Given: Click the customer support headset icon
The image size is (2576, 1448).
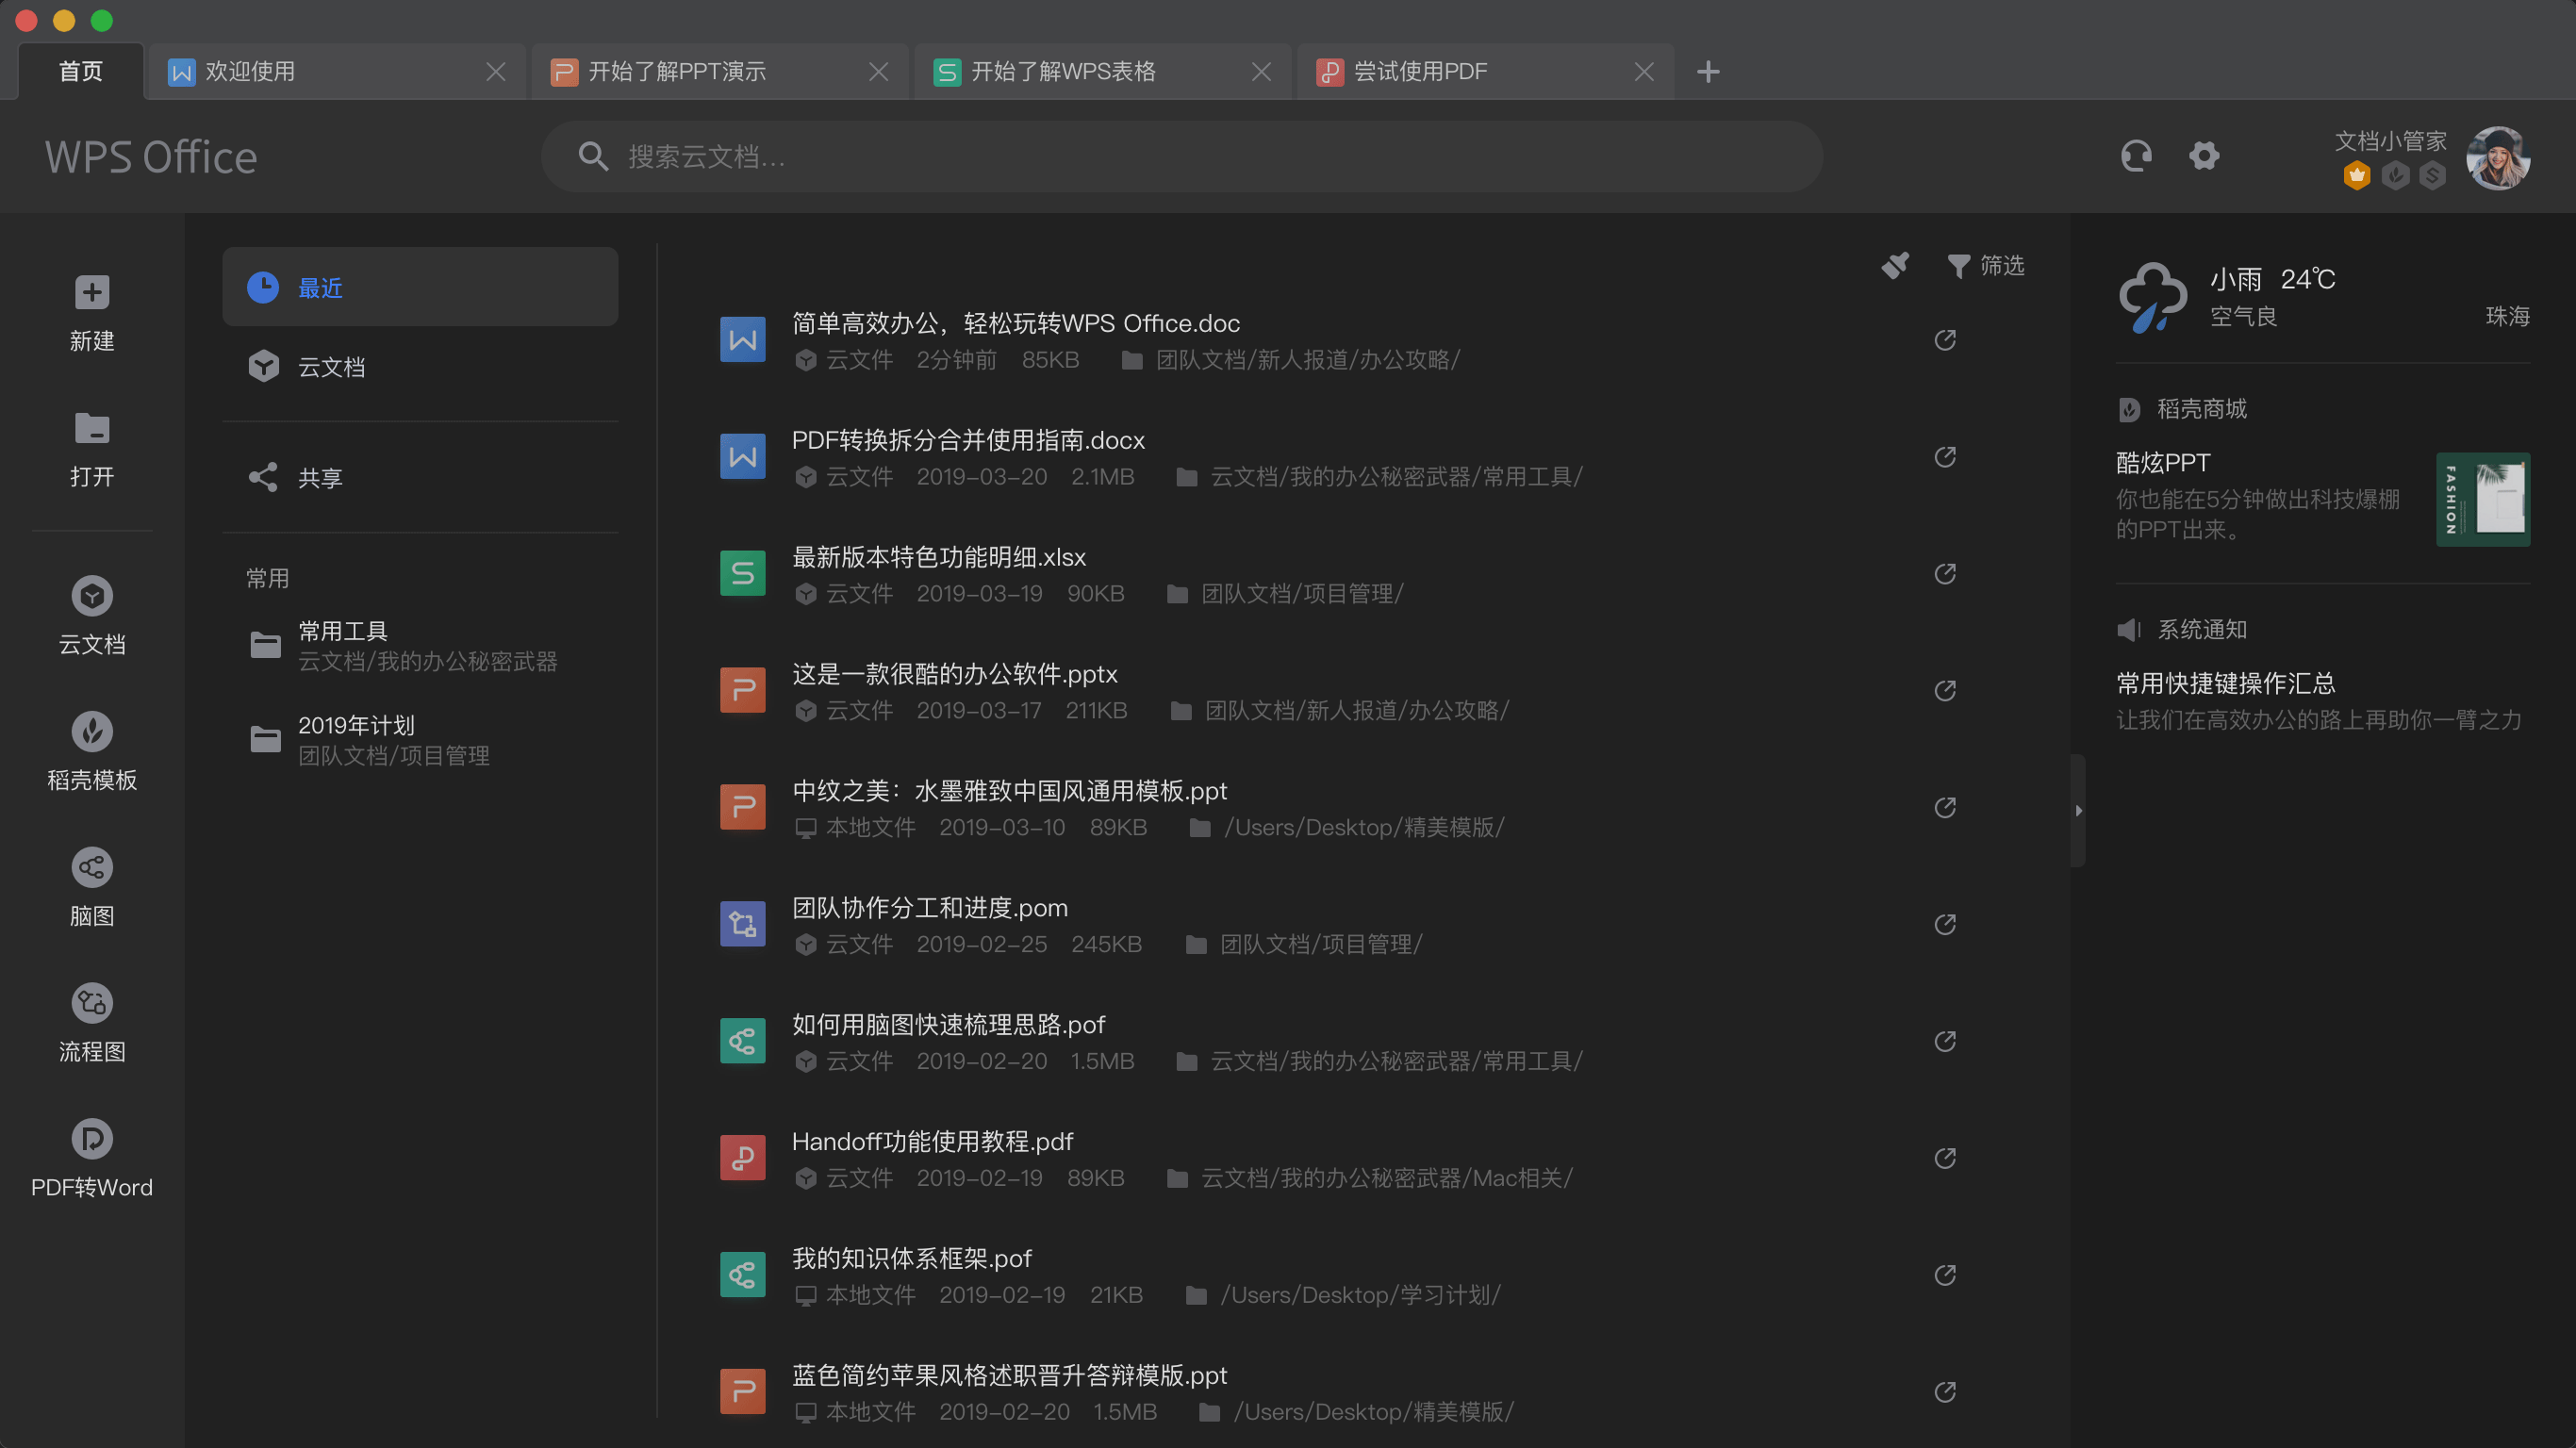Looking at the screenshot, I should (2136, 156).
